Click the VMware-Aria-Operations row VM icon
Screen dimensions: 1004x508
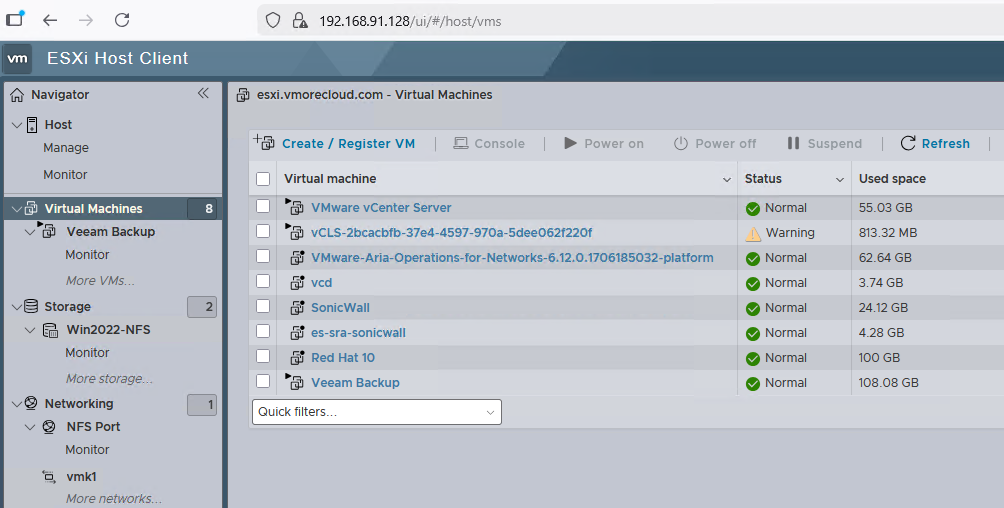tap(297, 258)
